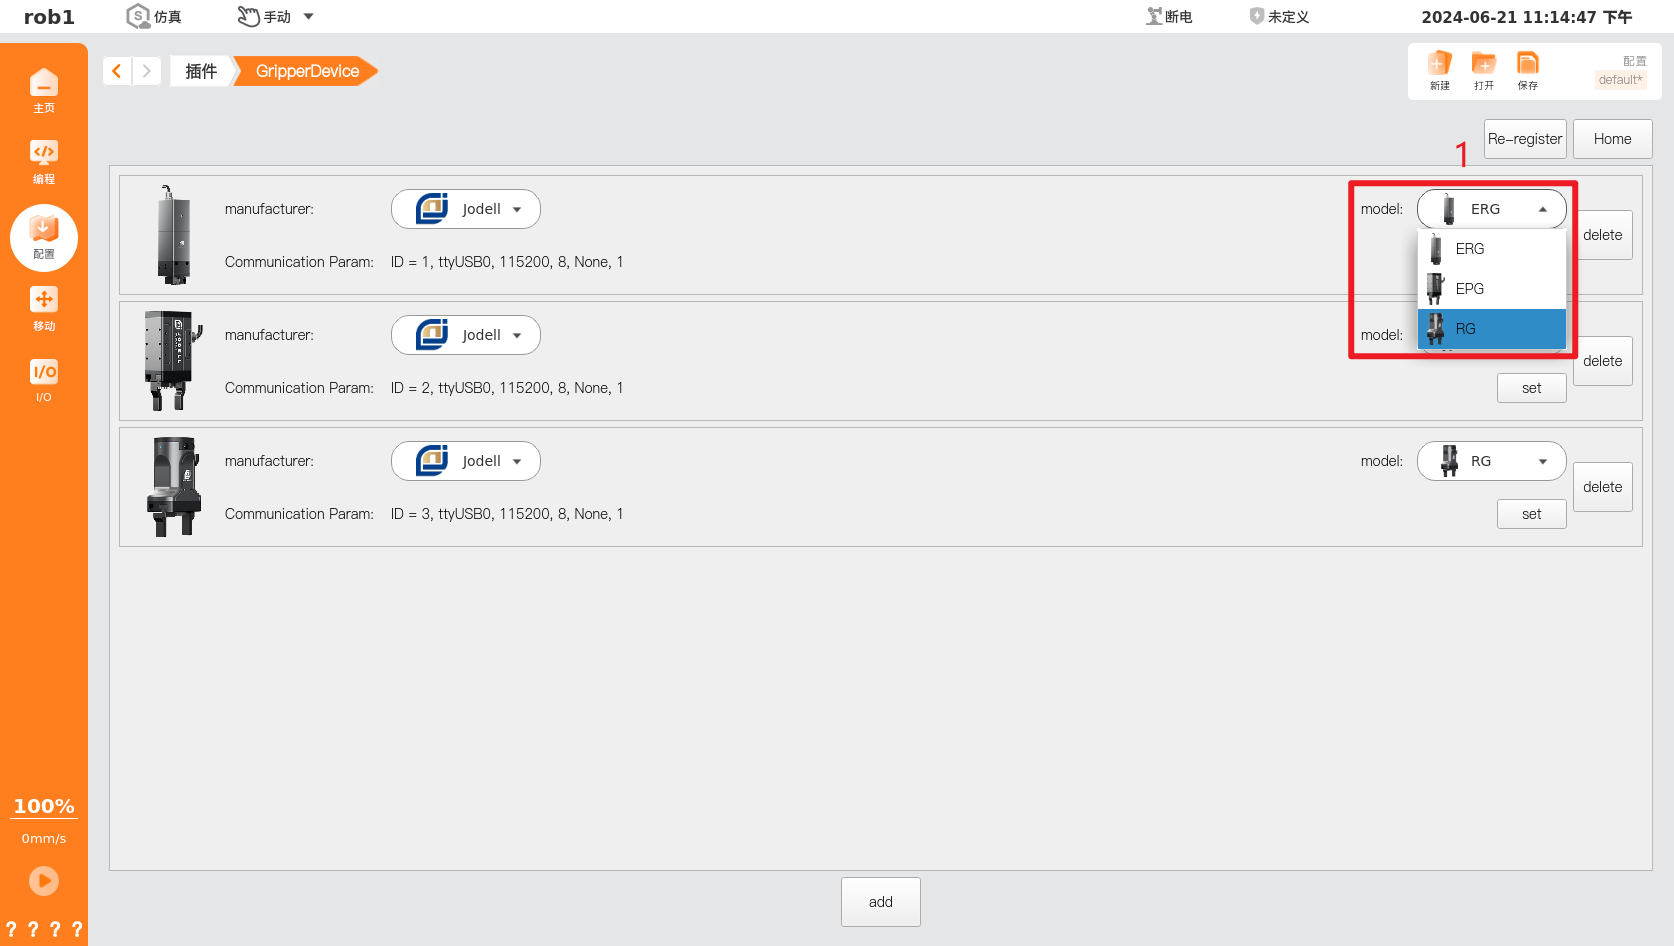Open the 主页 home sidebar icon

pyautogui.click(x=44, y=89)
